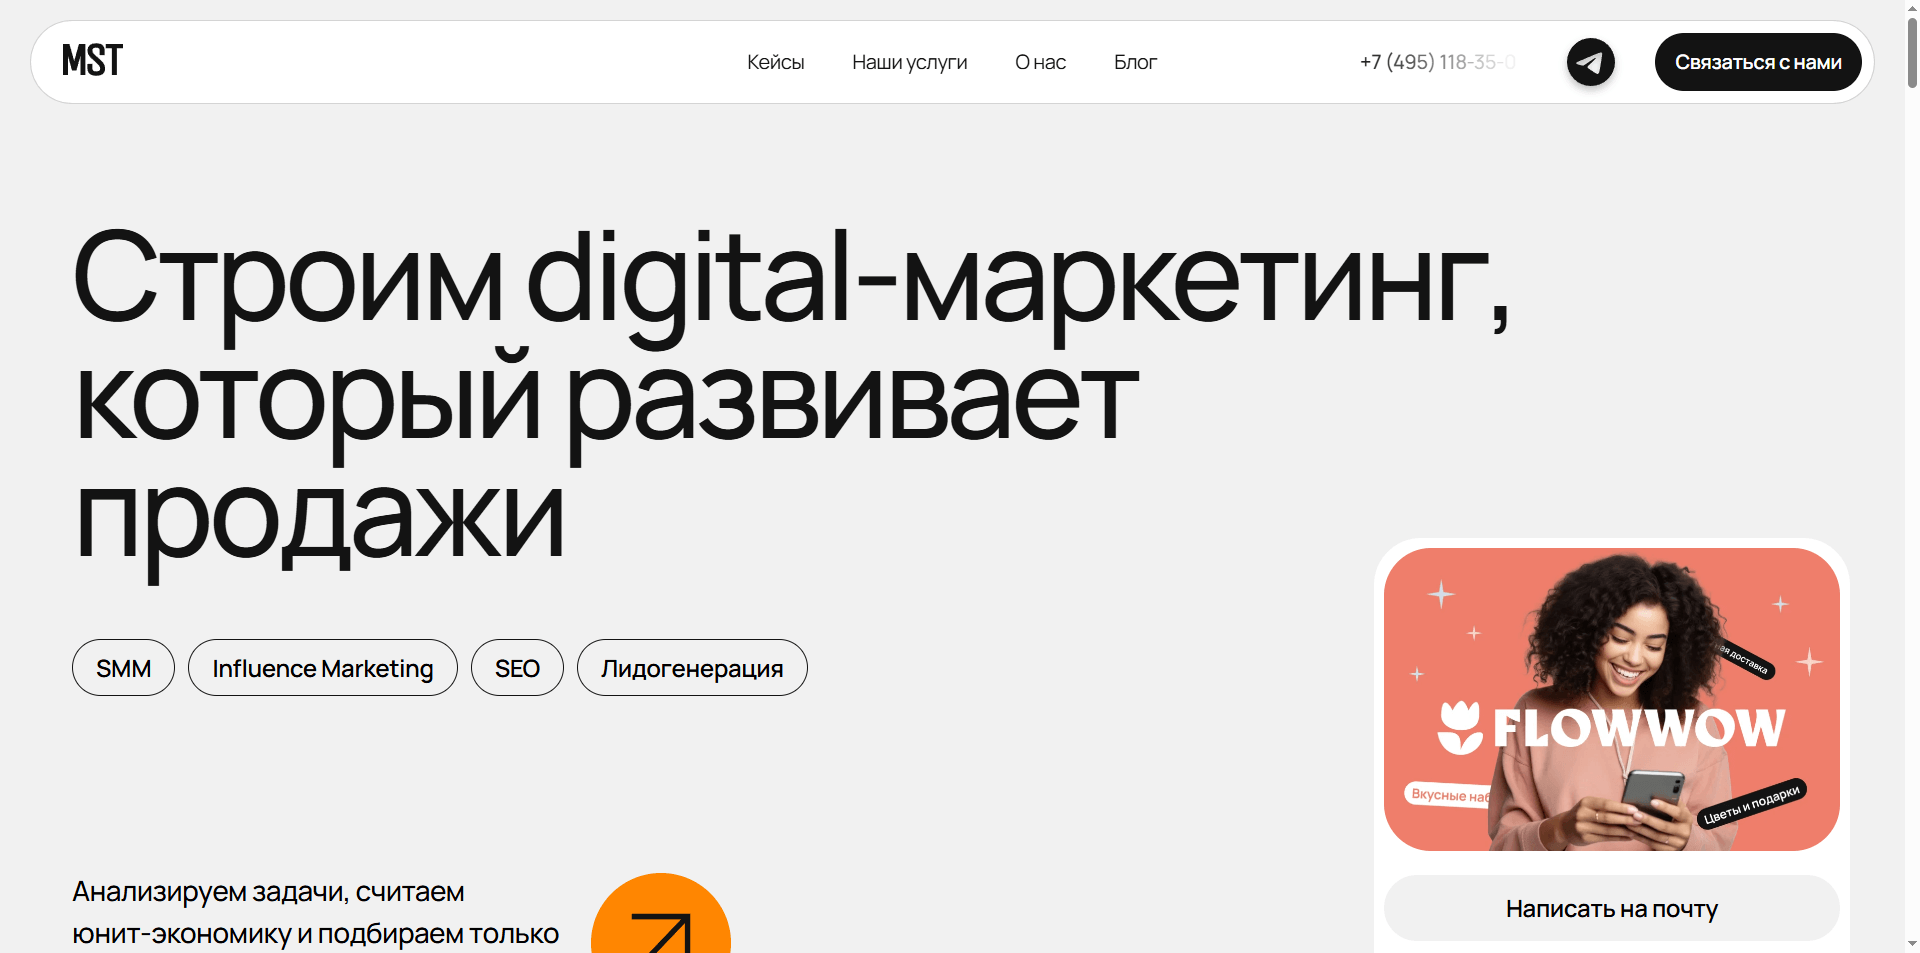Click the right-edge scrollbar track

point(1908,500)
